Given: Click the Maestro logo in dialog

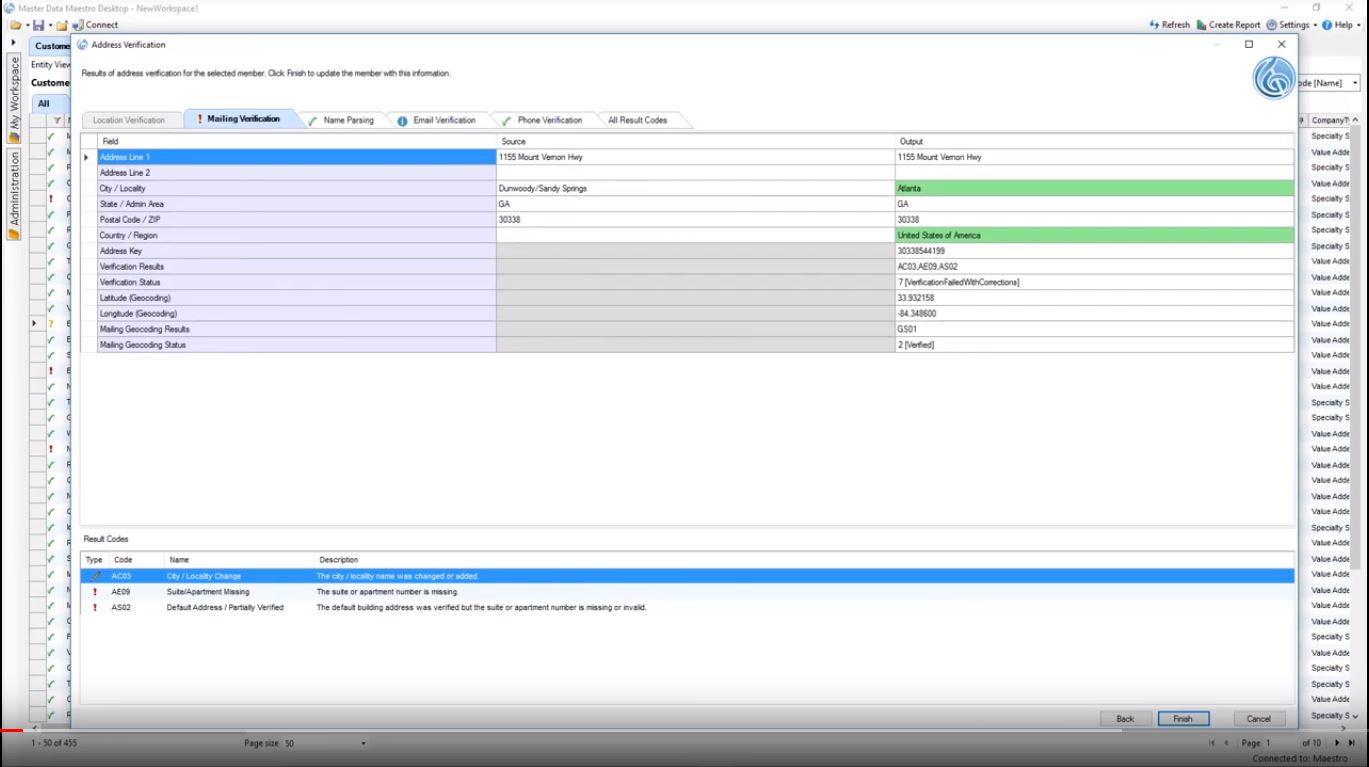Looking at the screenshot, I should coord(1274,78).
